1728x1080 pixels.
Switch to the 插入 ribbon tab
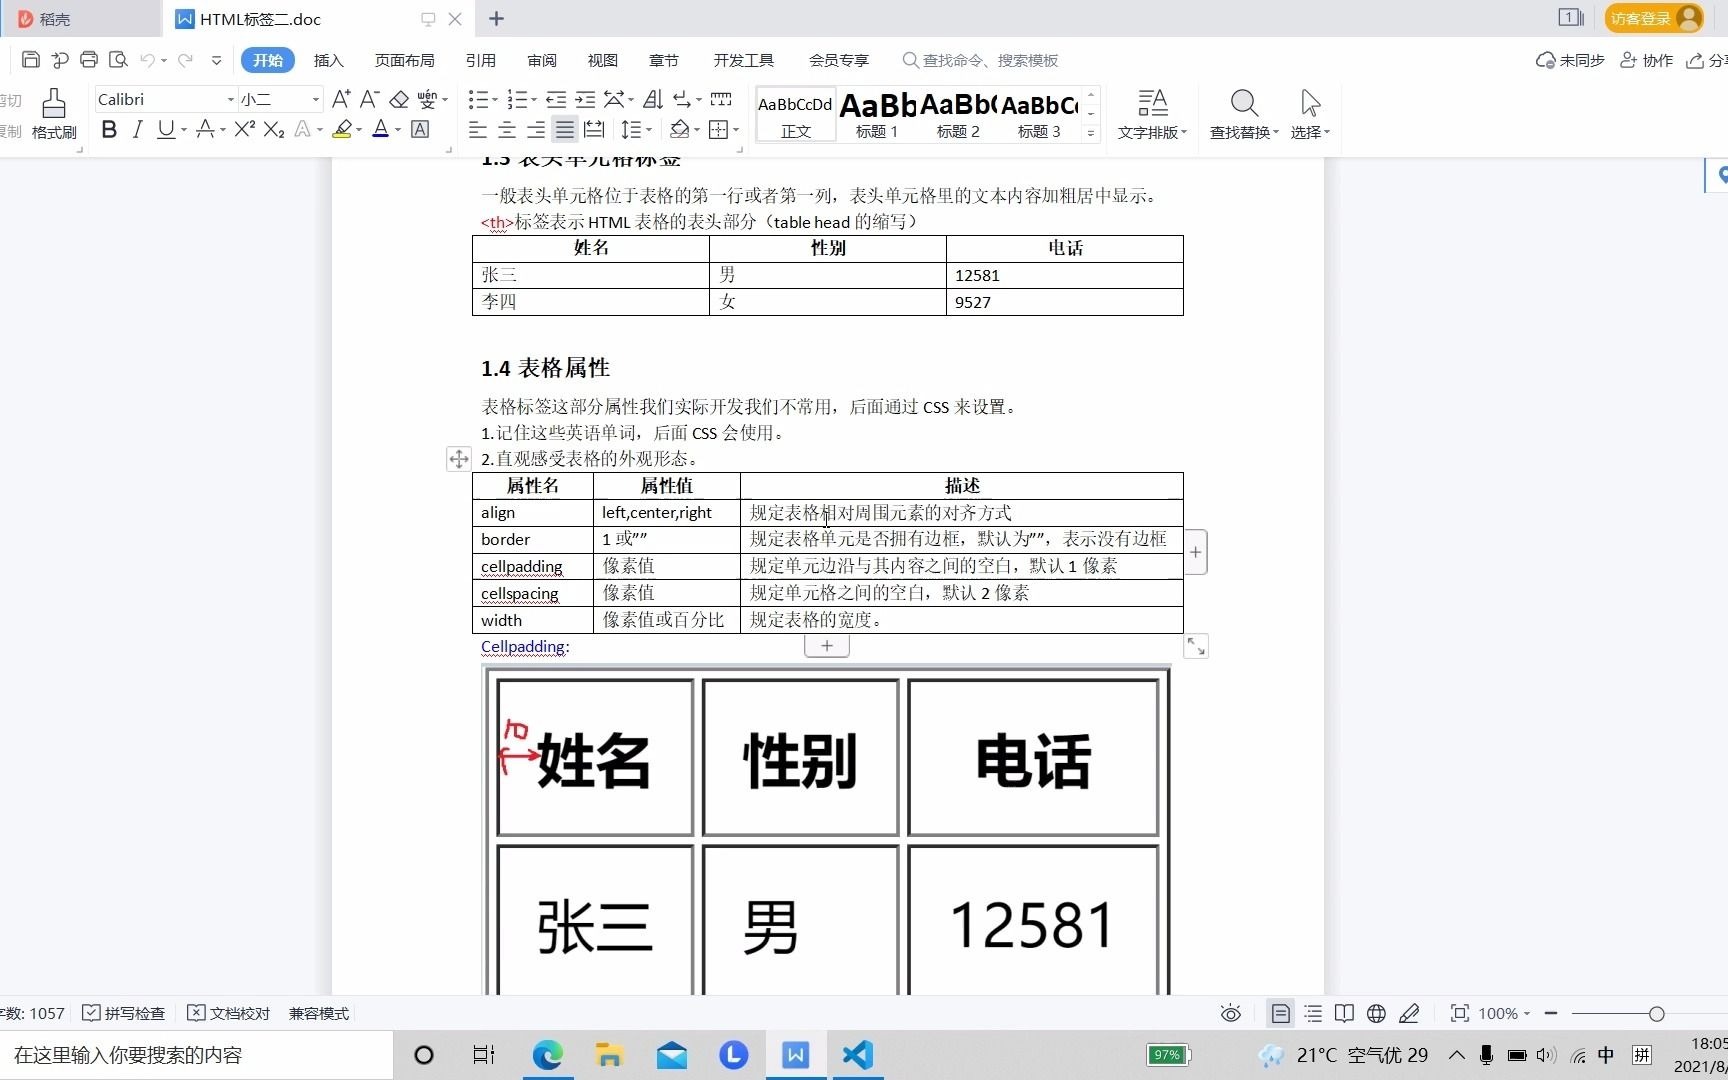(x=328, y=60)
